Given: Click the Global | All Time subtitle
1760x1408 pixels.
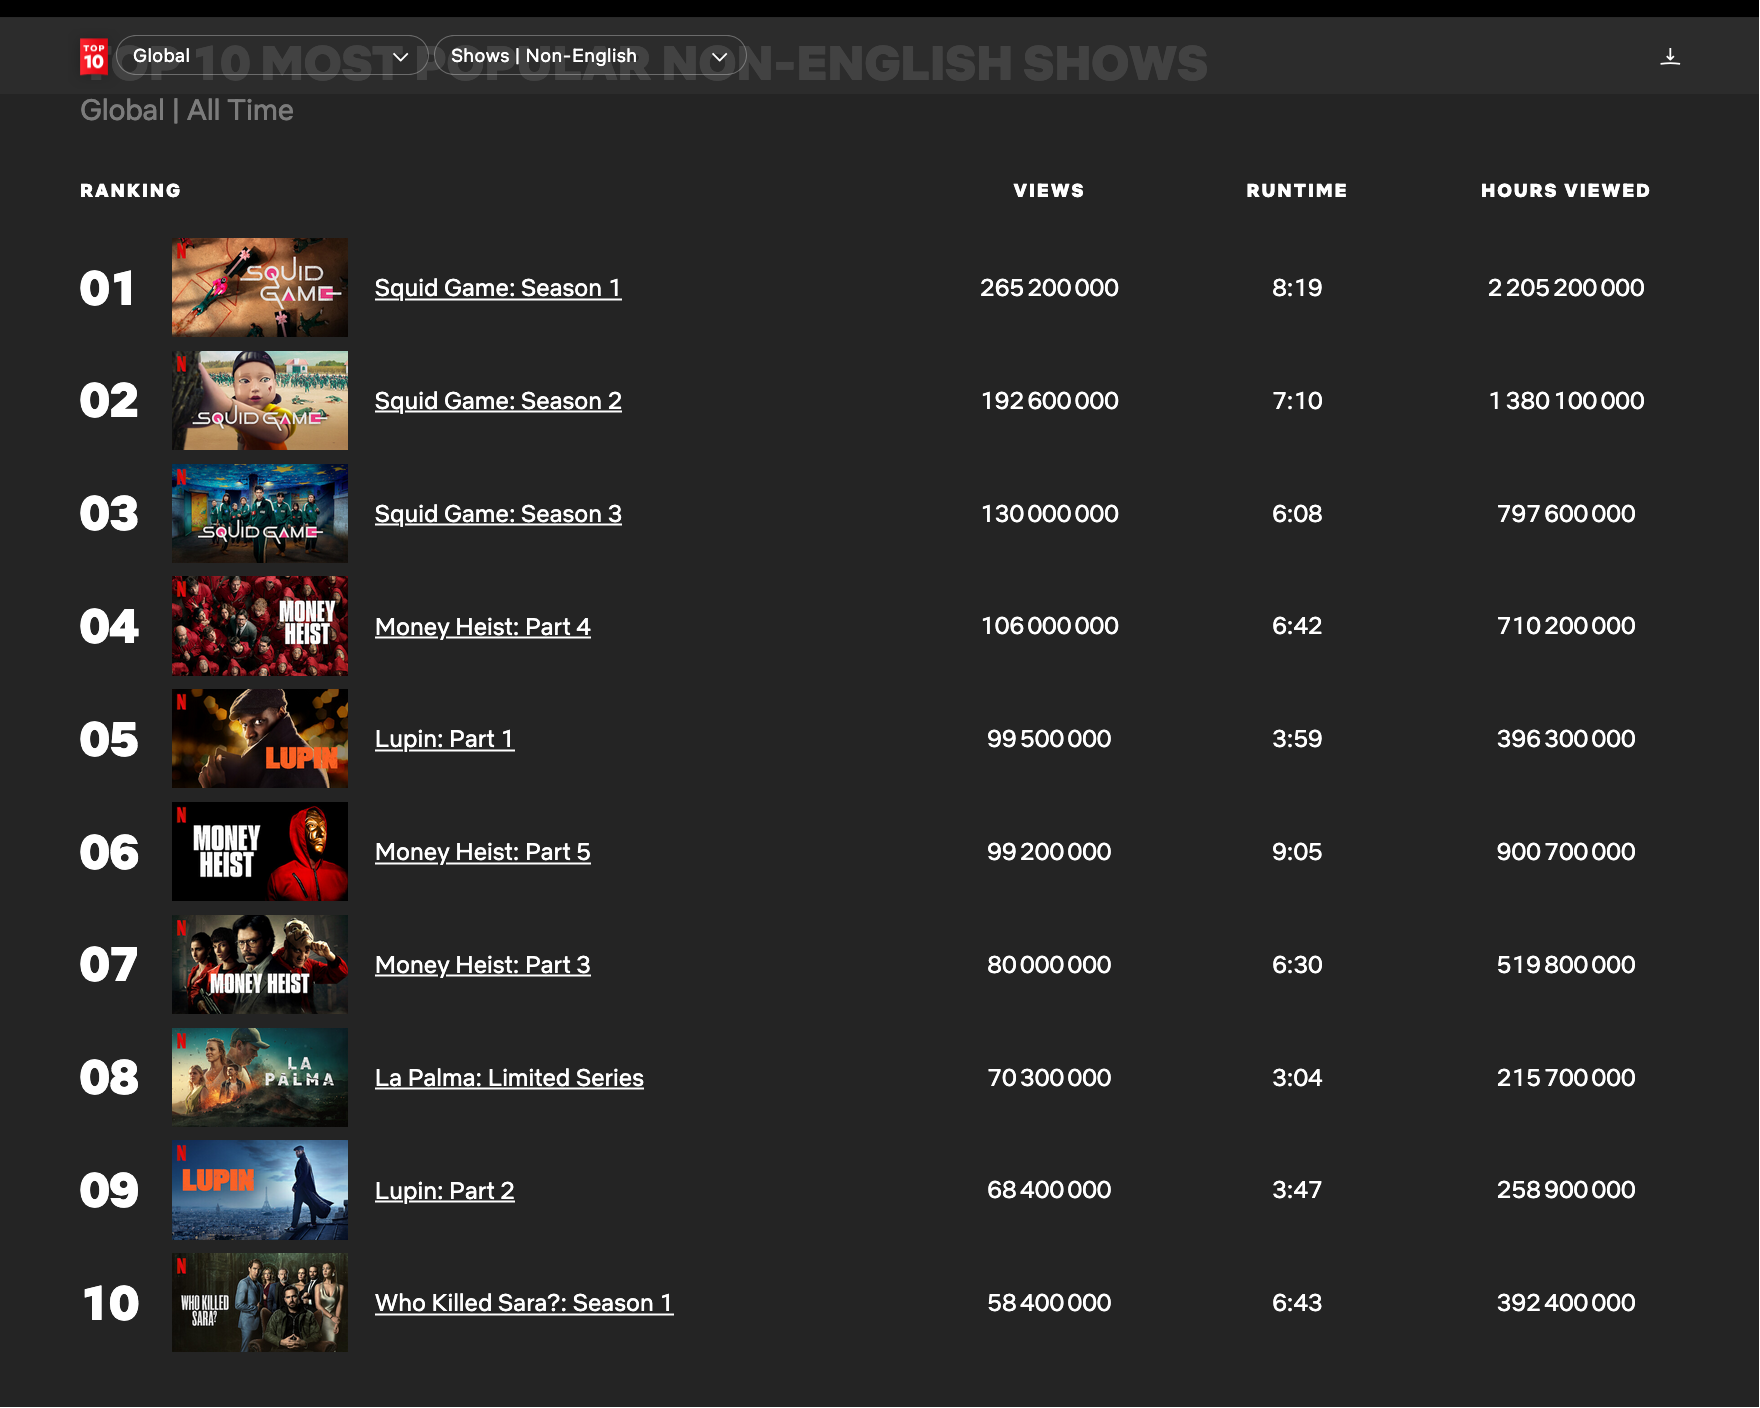Looking at the screenshot, I should tap(187, 110).
